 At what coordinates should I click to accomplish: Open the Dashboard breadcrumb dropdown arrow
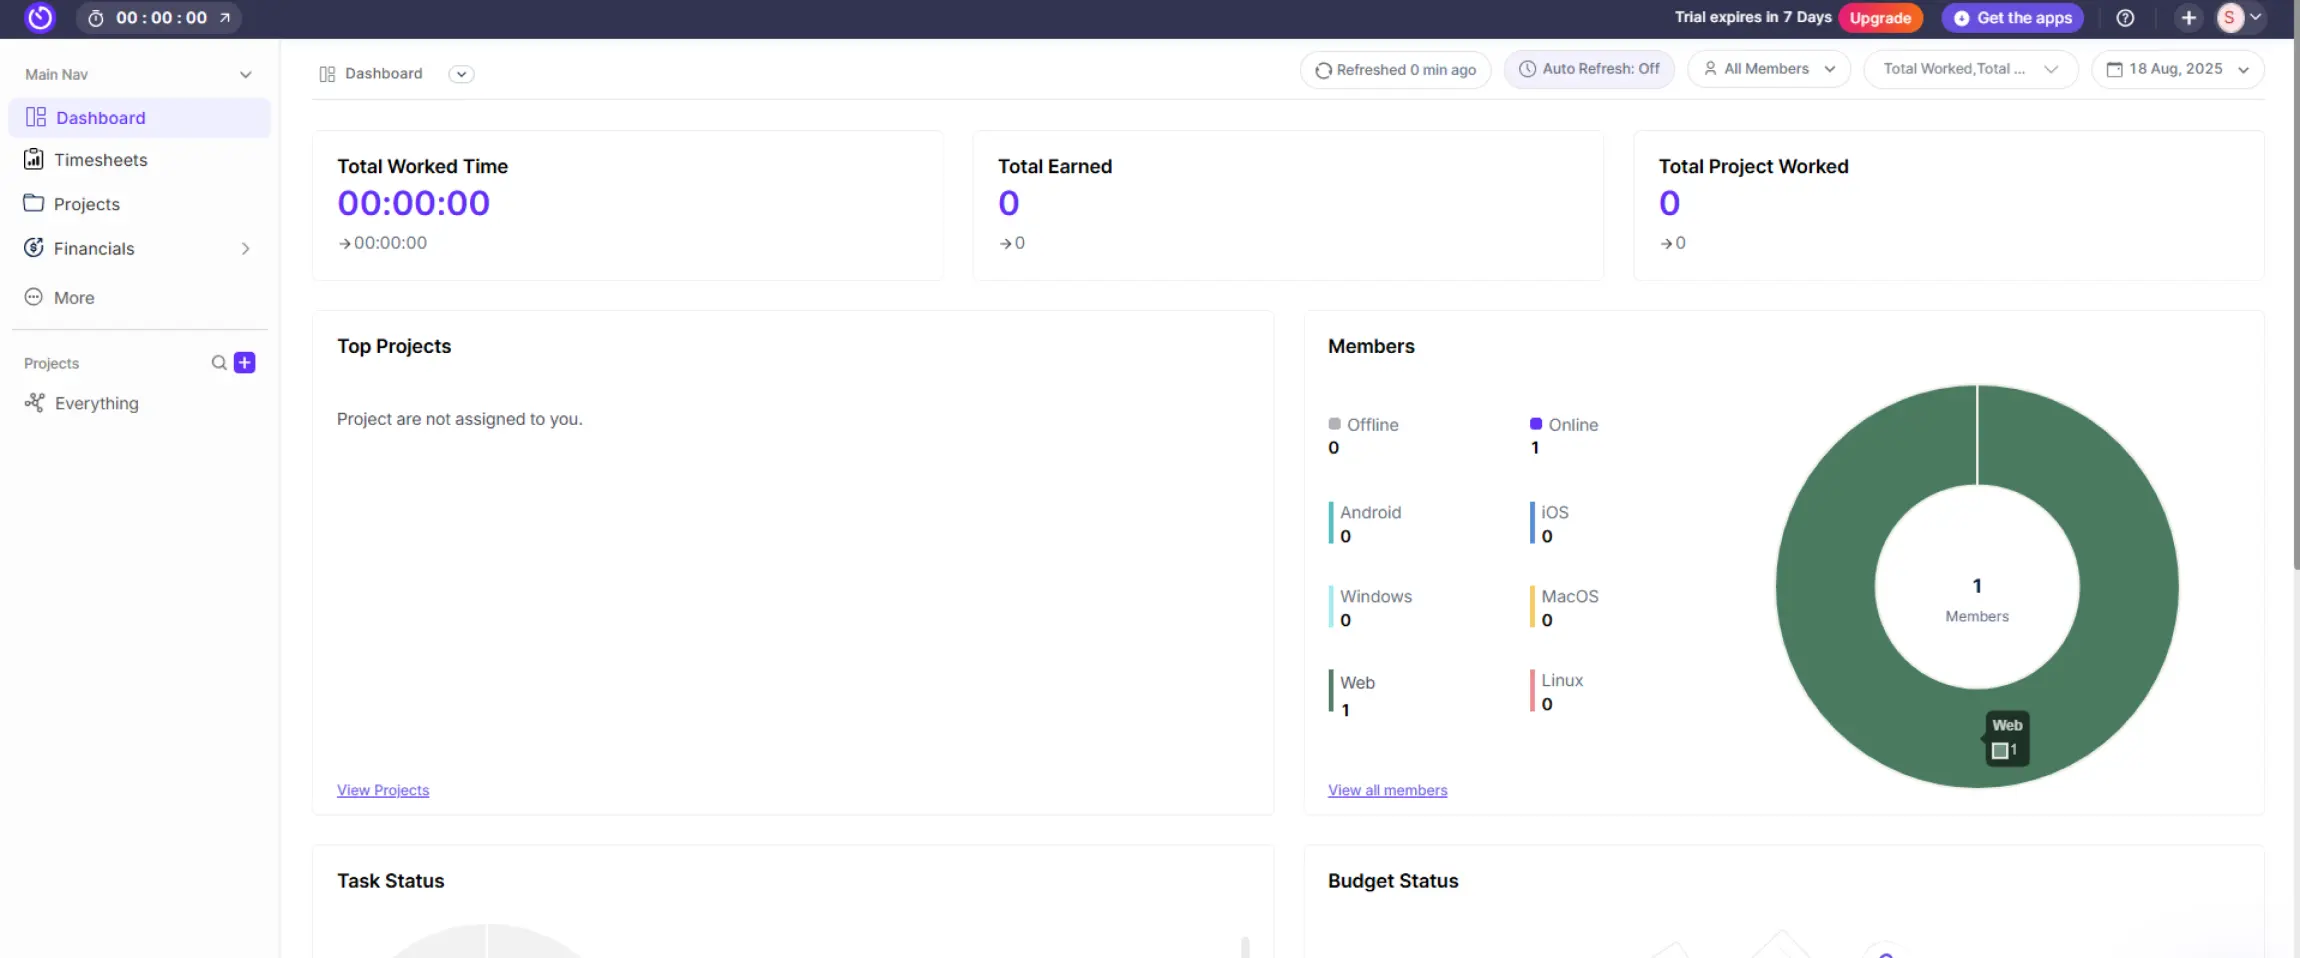coord(461,74)
